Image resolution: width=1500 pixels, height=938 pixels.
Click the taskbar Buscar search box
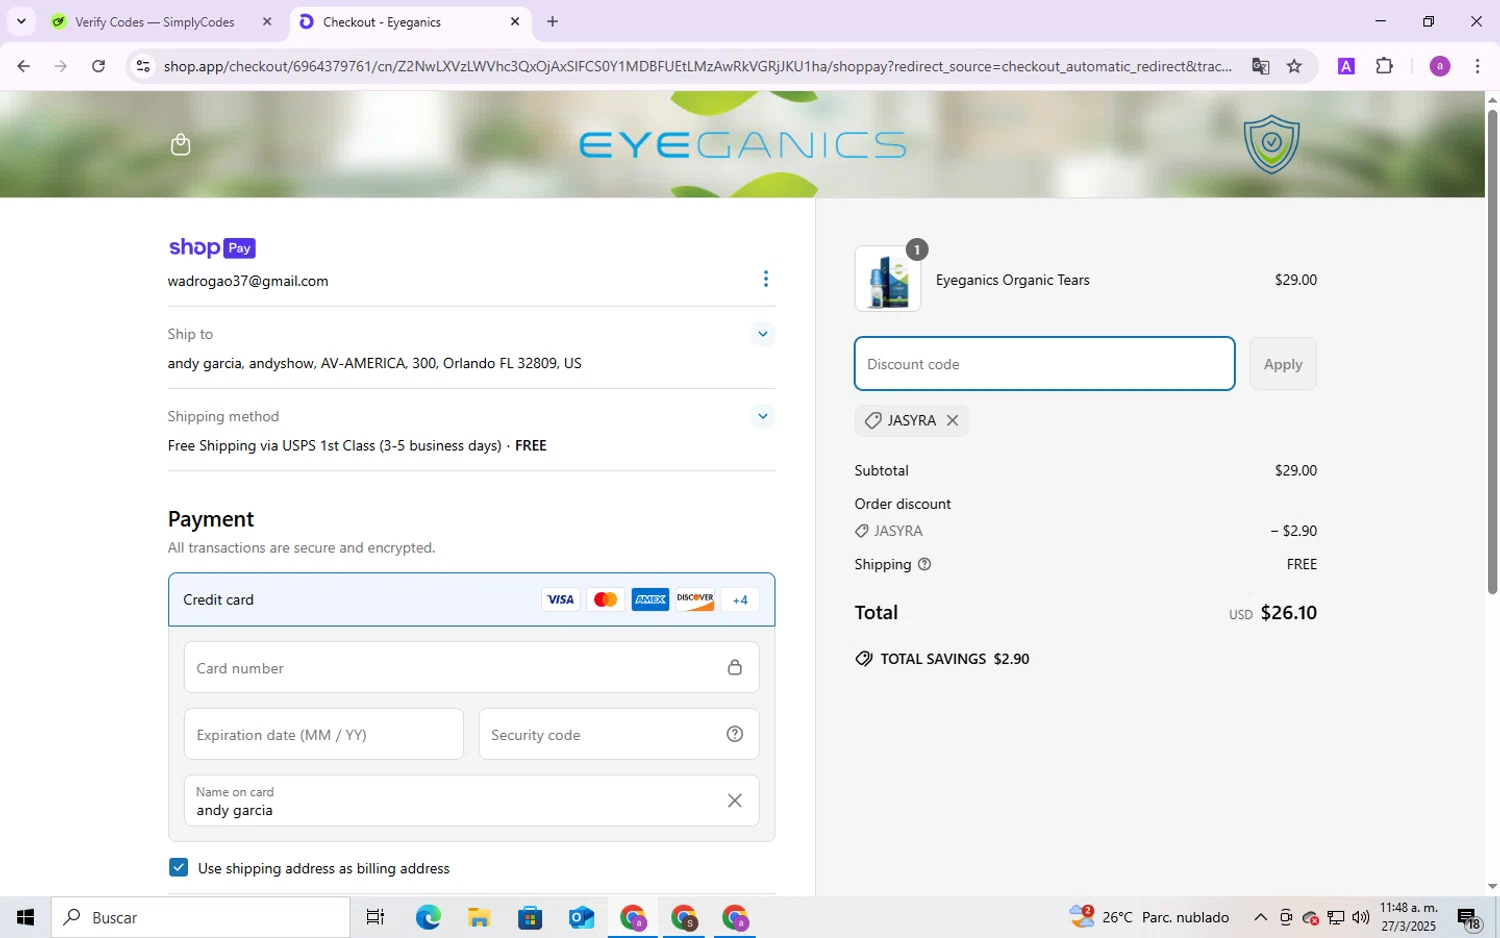click(x=201, y=917)
